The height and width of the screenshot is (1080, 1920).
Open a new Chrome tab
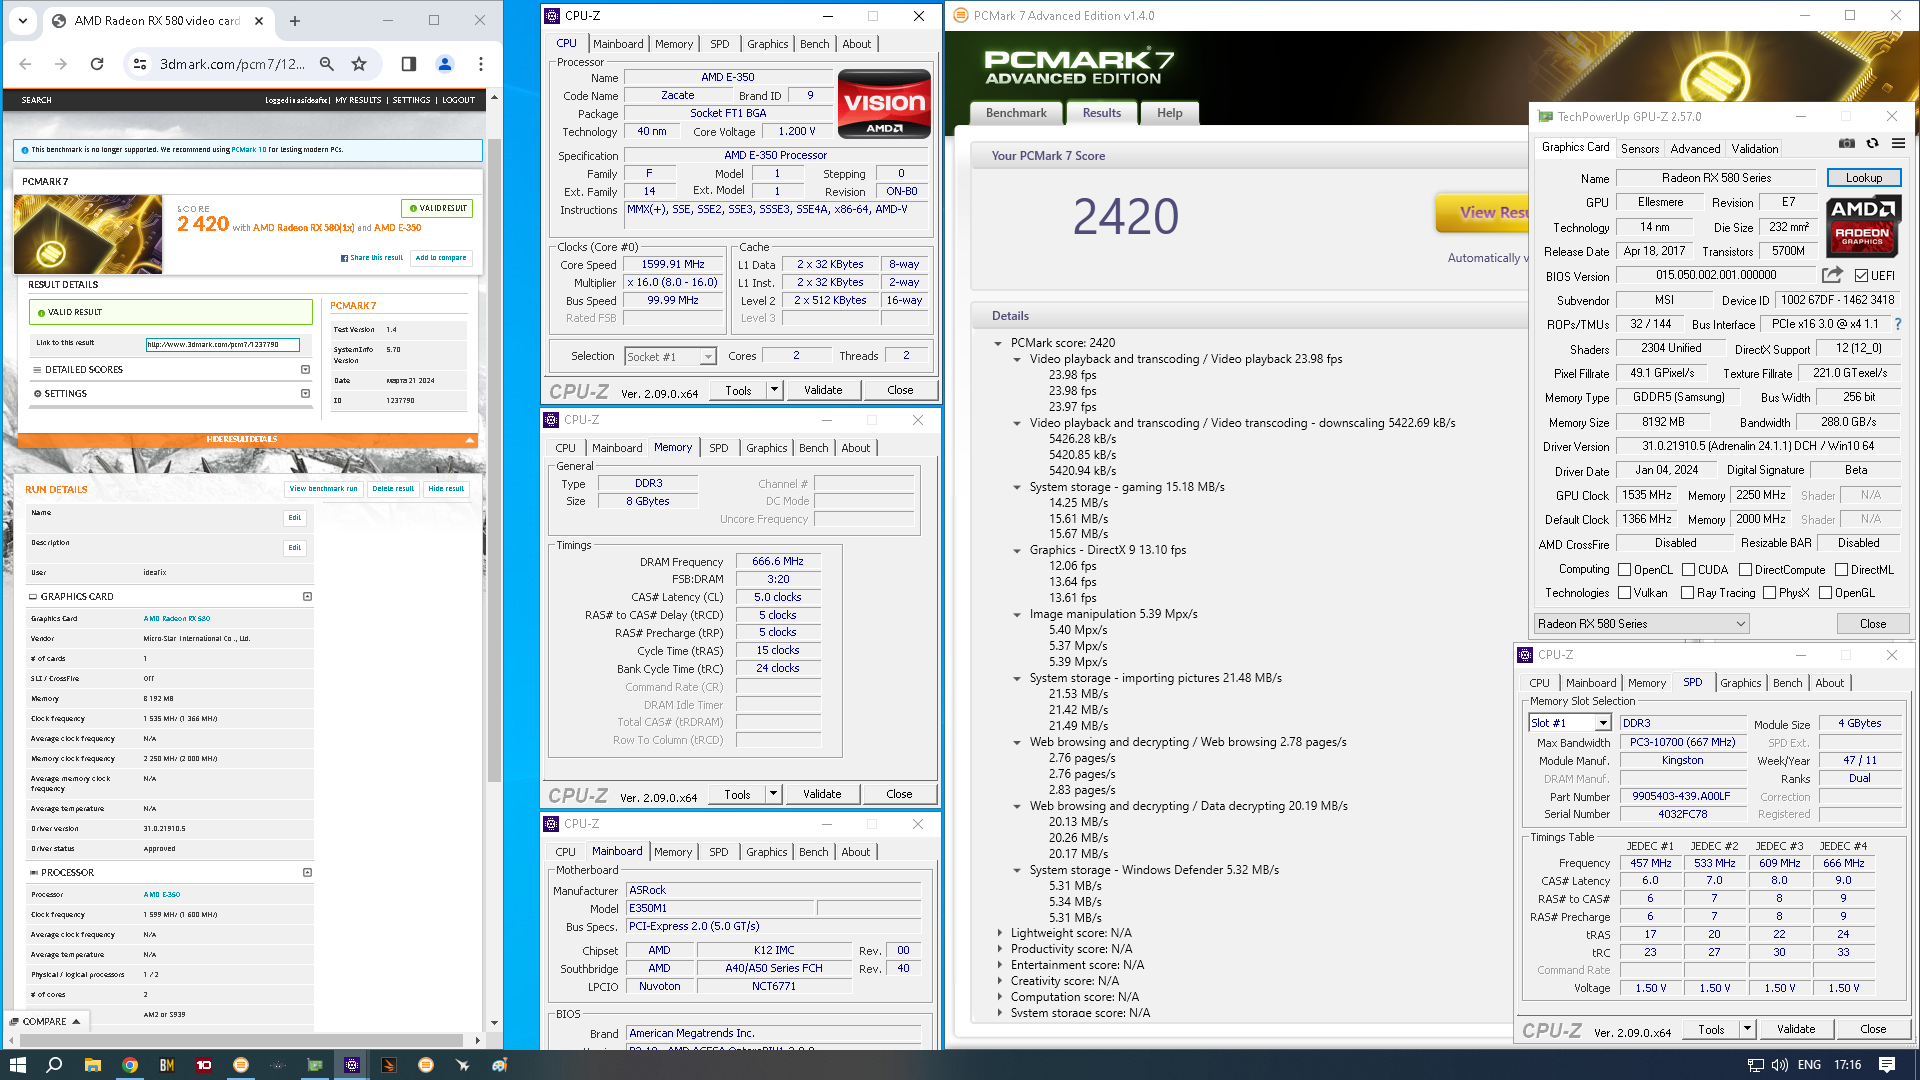pyautogui.click(x=295, y=20)
